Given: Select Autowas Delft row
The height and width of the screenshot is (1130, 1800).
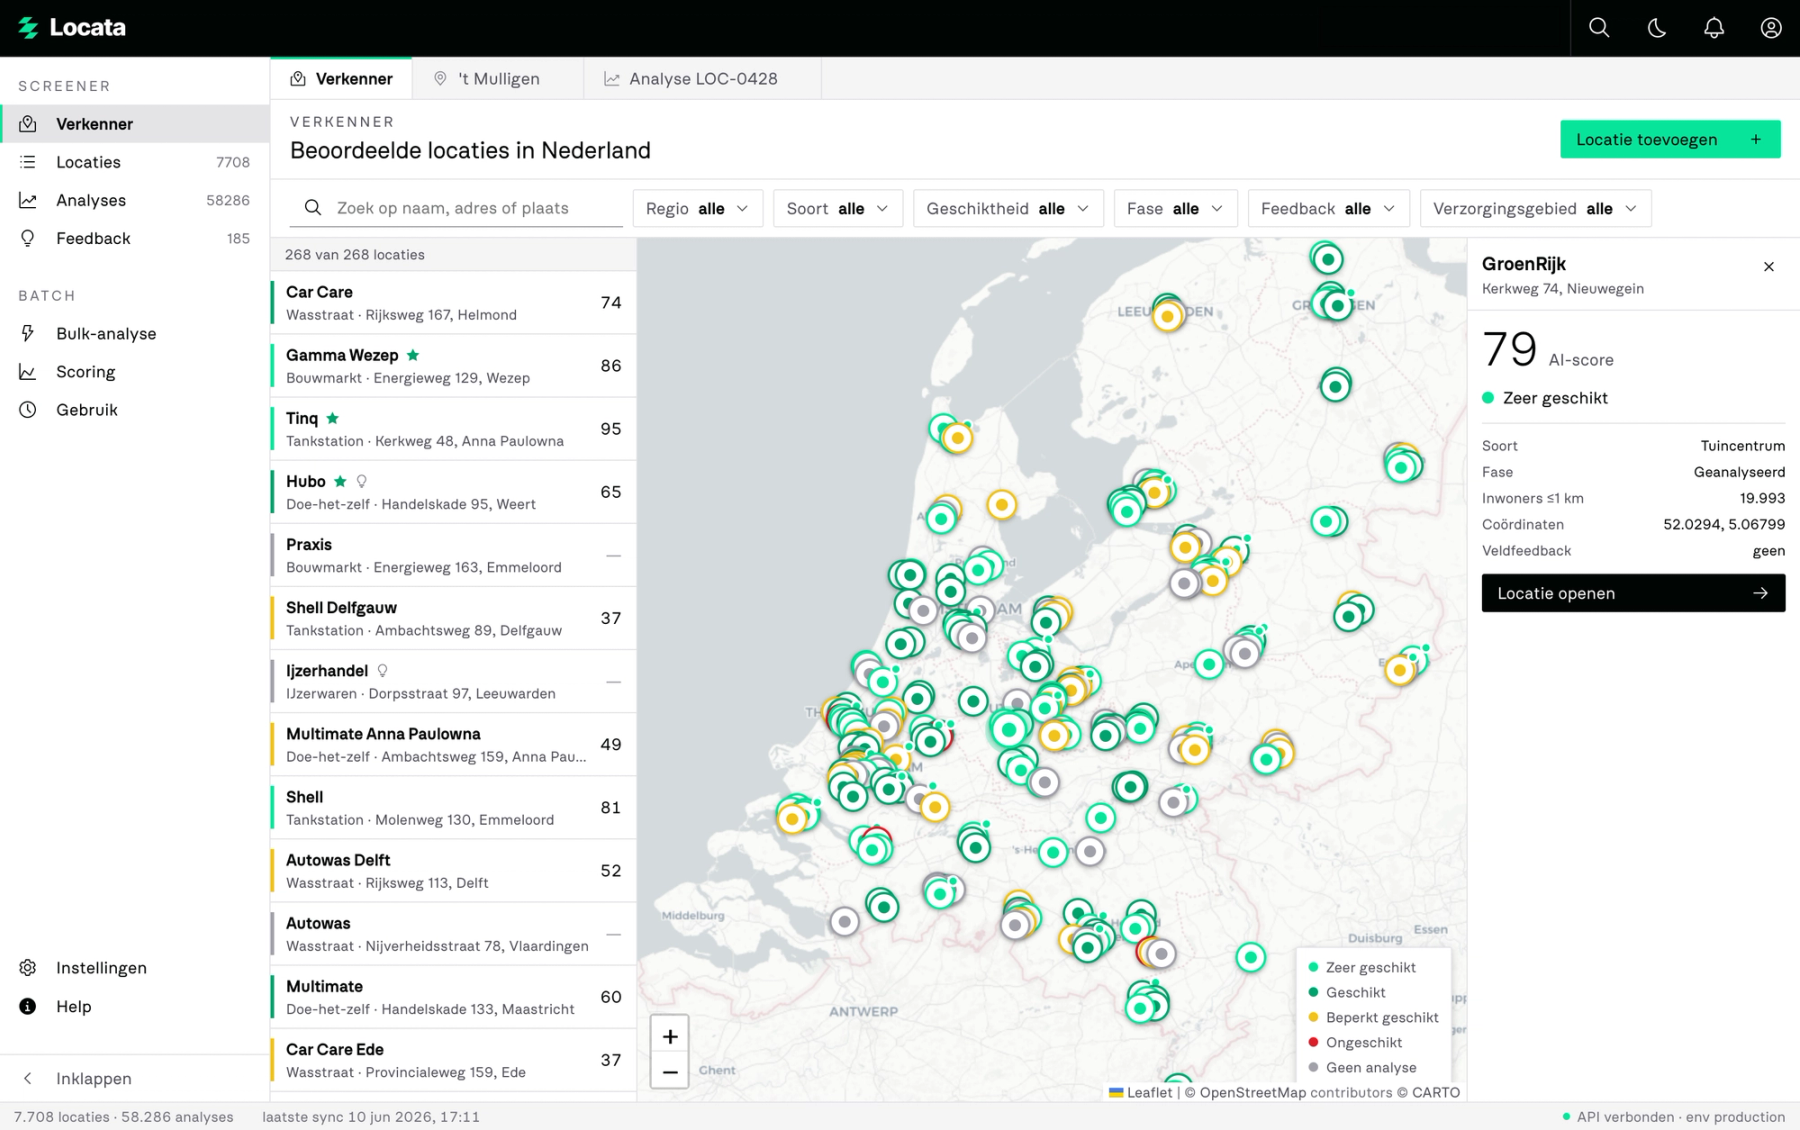Looking at the screenshot, I should click(x=453, y=870).
